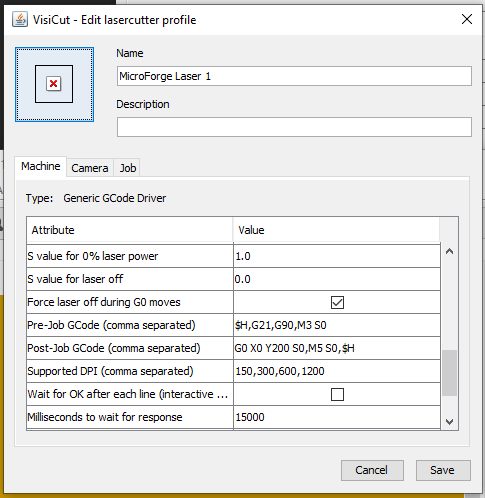The image size is (485, 498).
Task: Uncheck Force laser off during G0 moves
Action: (337, 302)
